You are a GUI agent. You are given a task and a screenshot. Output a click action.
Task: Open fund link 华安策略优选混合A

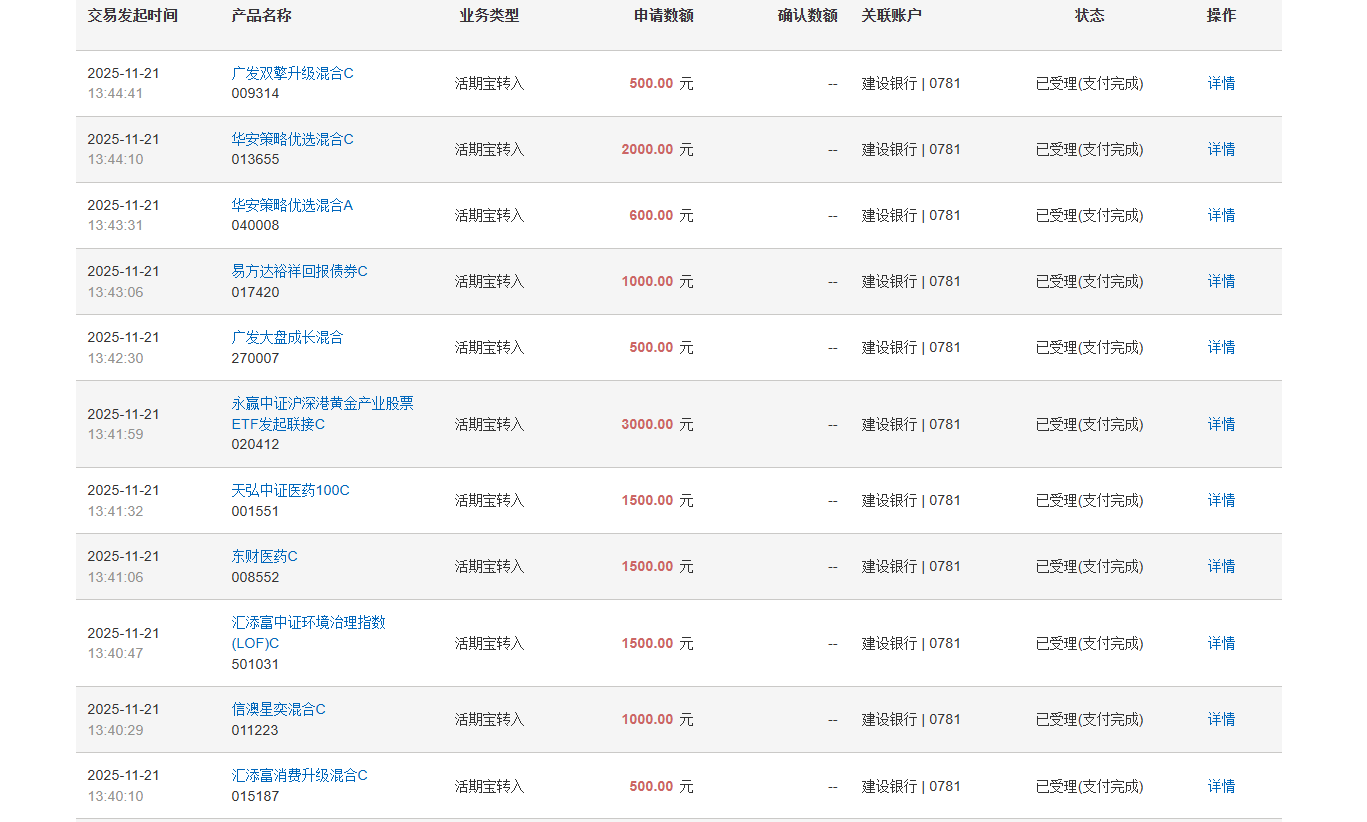[x=292, y=205]
